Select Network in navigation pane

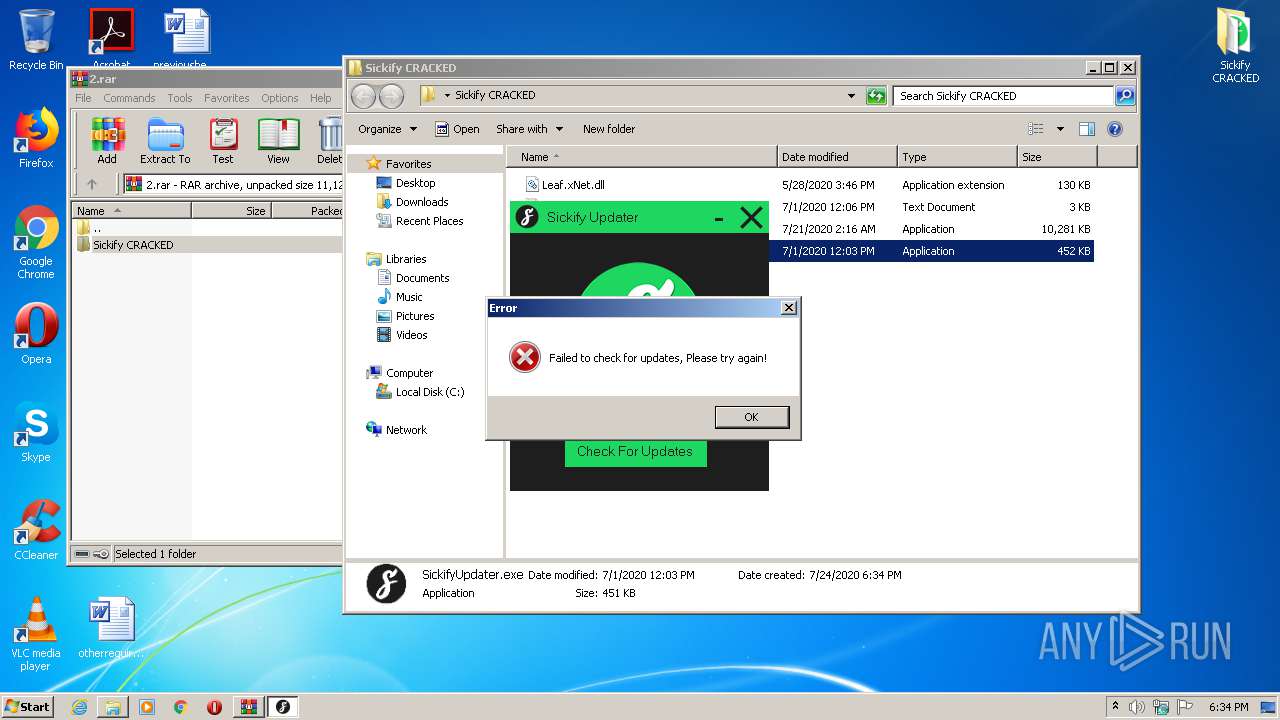[406, 430]
